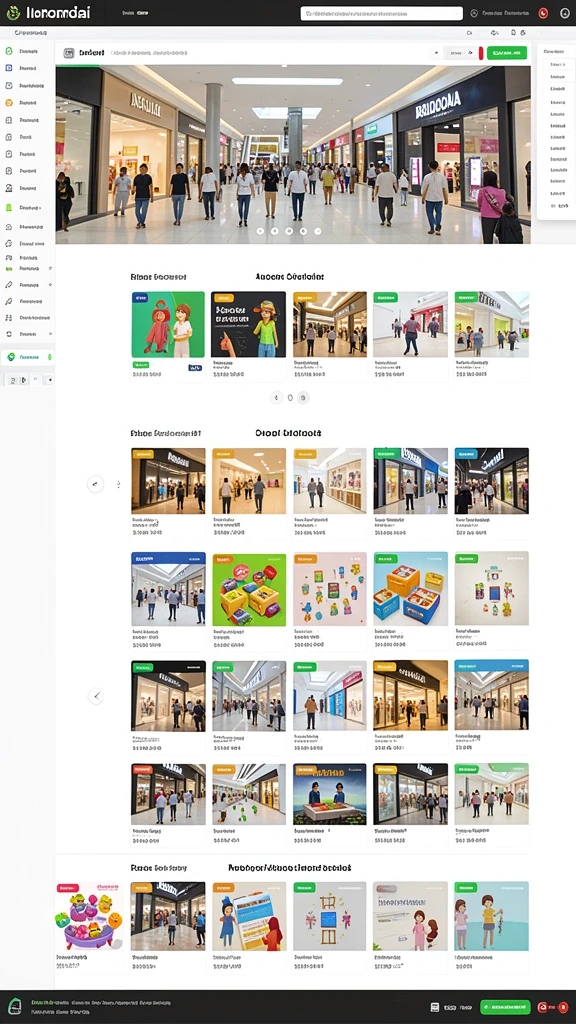Select the brush icon below the pencil in sidebar
Screen dimensions: 576x1024
tap(9, 301)
